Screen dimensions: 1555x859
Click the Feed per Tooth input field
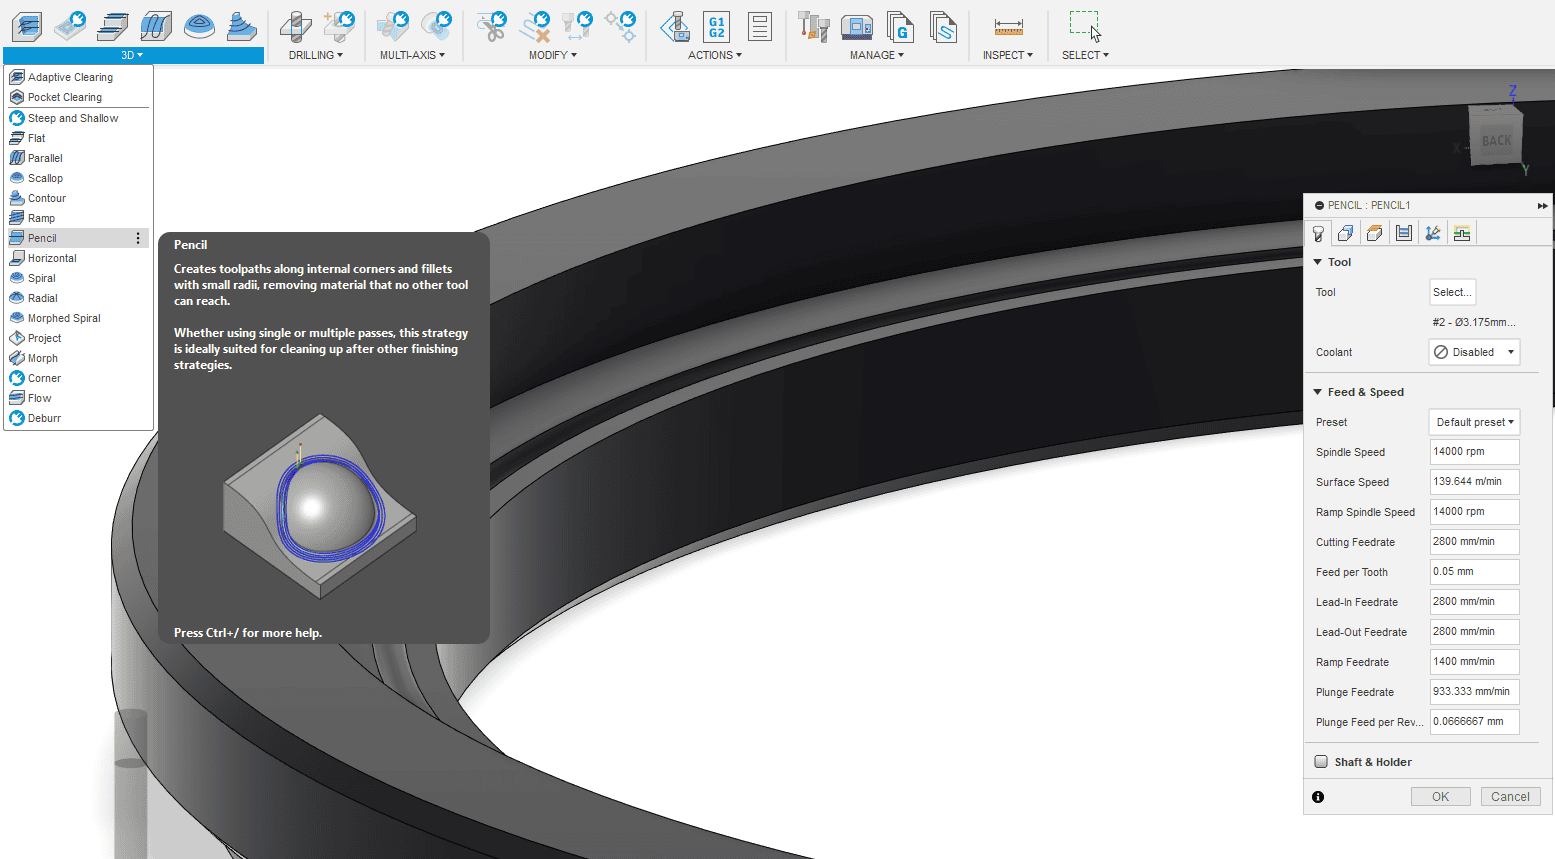click(1474, 572)
